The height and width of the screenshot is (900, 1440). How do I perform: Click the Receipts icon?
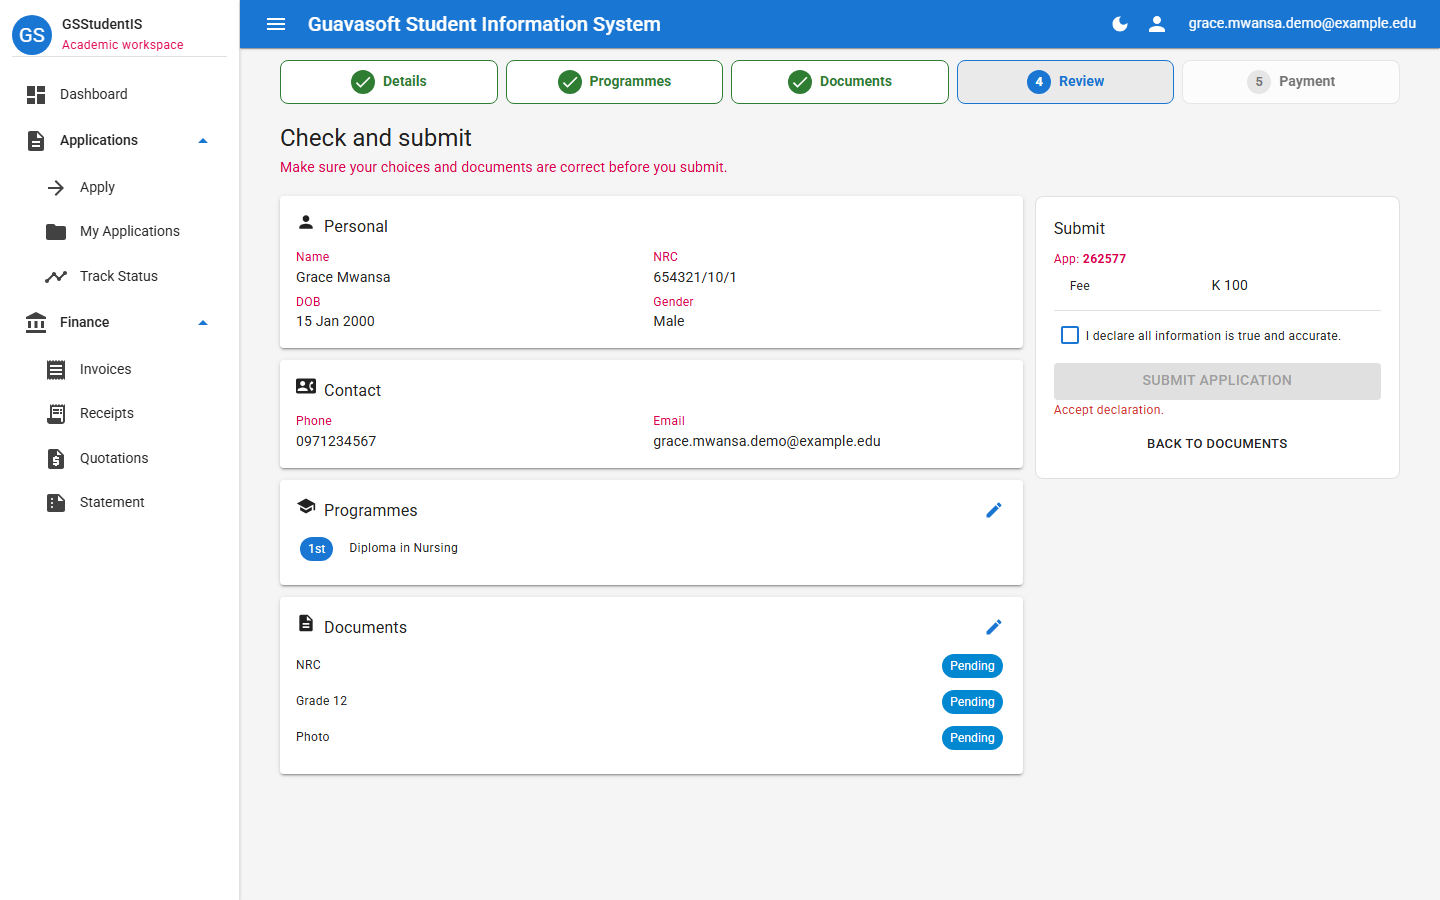coord(56,414)
